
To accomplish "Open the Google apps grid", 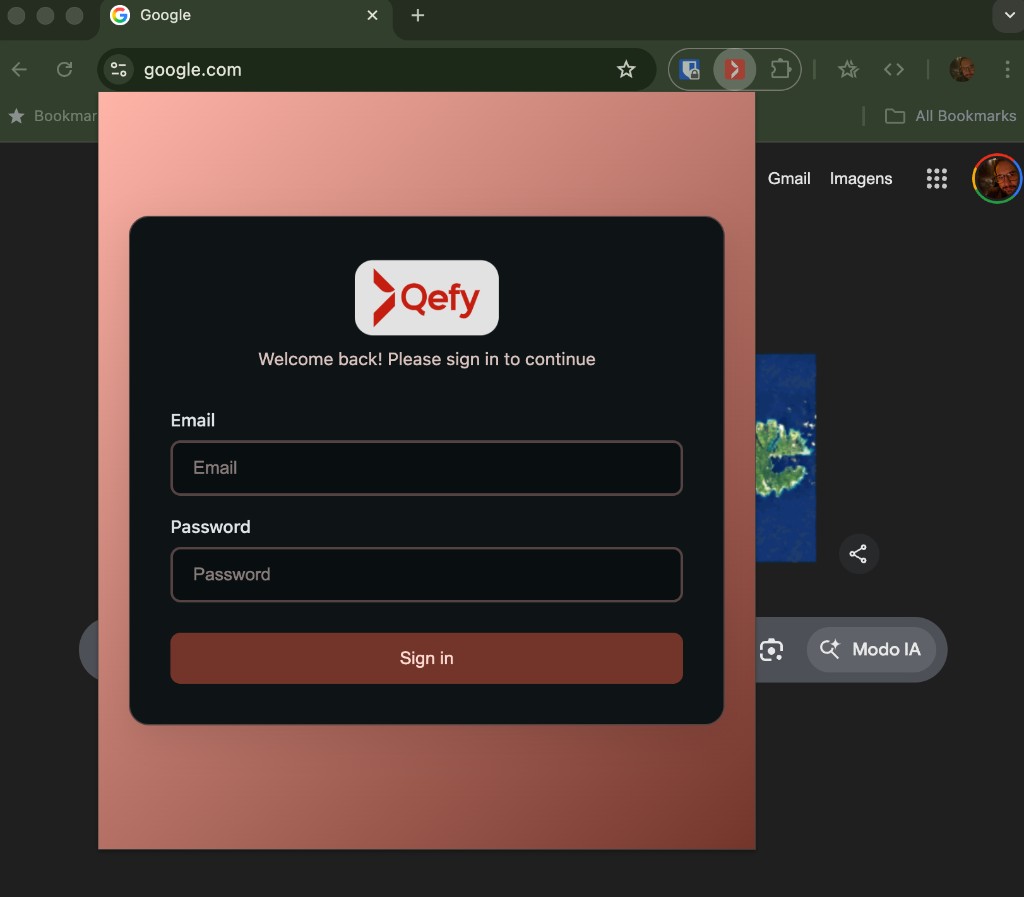I will [x=936, y=178].
